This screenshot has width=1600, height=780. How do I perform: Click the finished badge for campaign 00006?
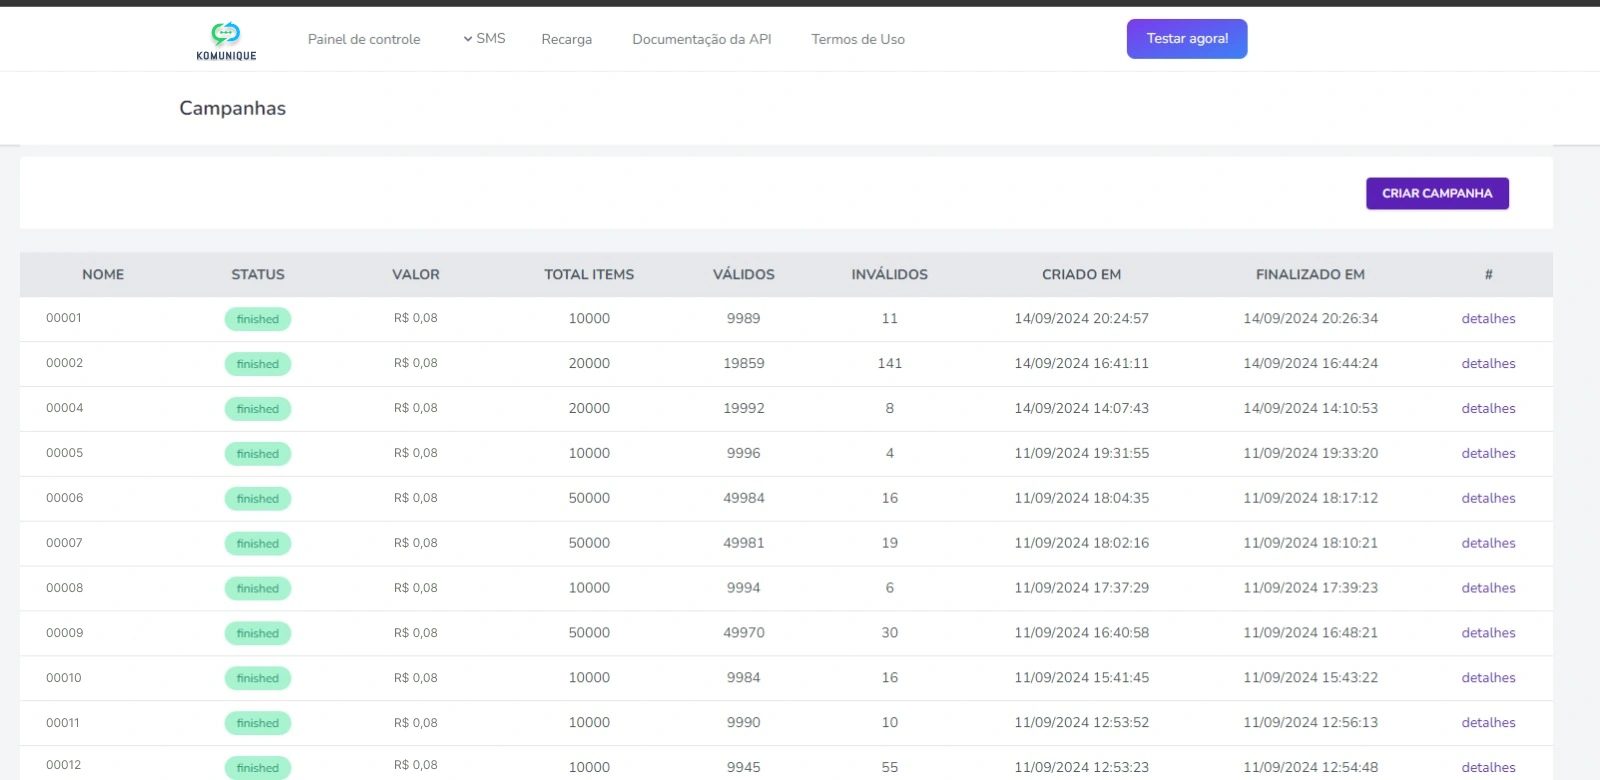258,499
